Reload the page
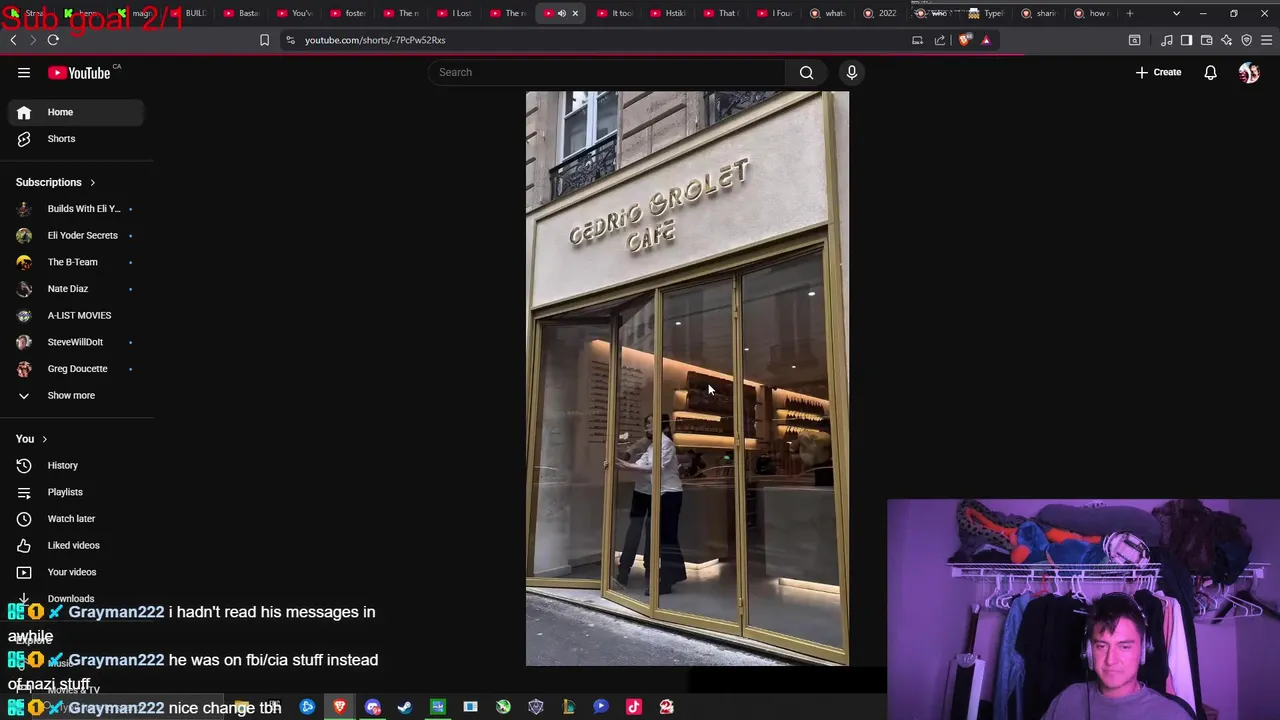 [x=53, y=40]
